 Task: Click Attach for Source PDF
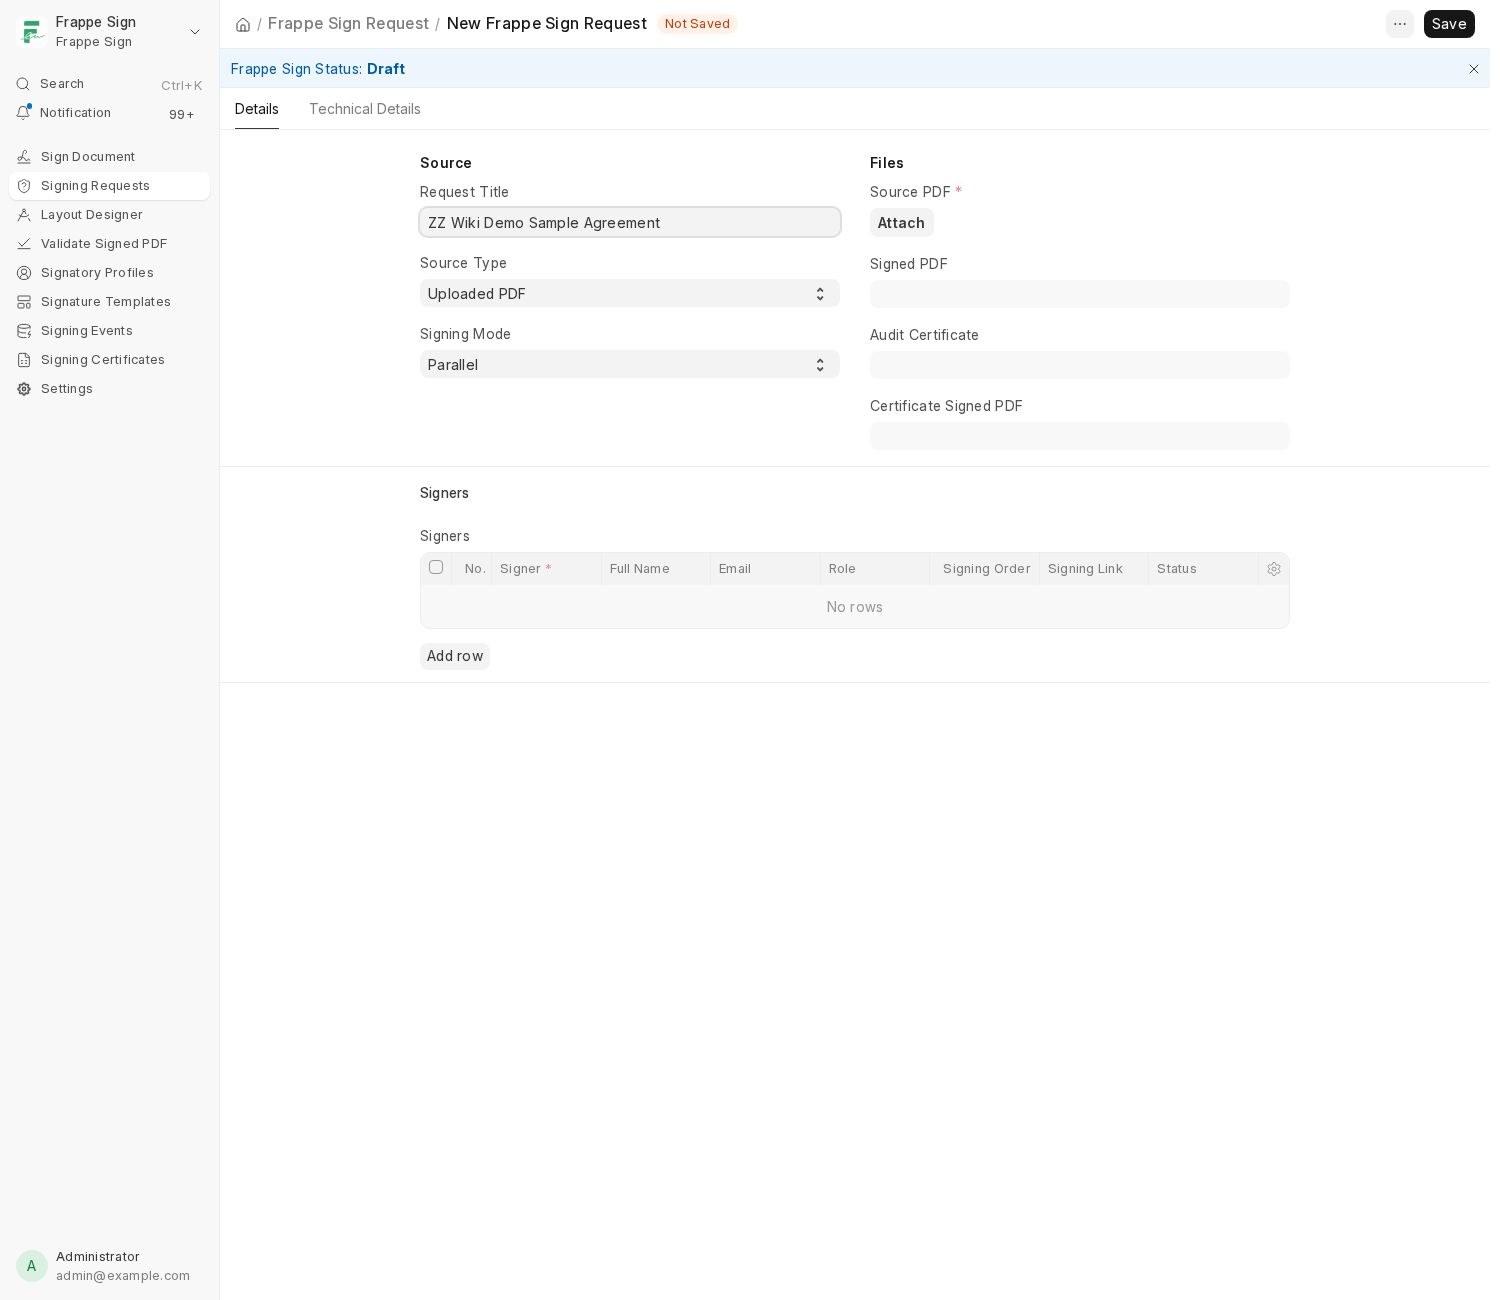[x=901, y=223]
